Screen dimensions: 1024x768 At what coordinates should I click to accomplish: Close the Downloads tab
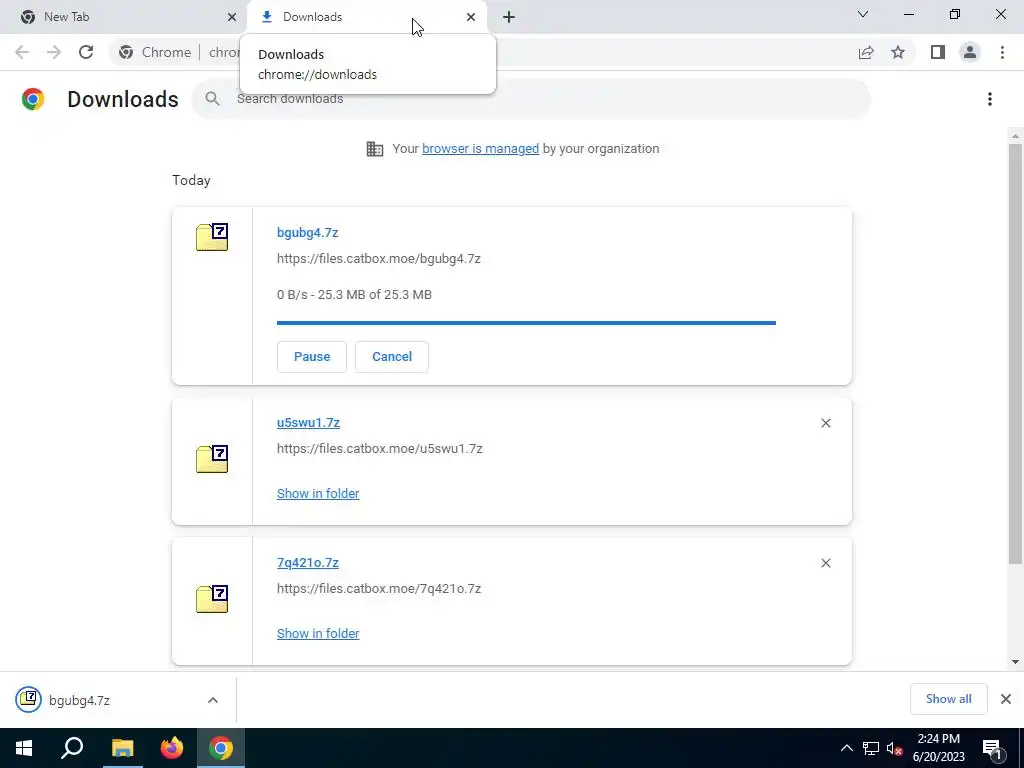click(470, 17)
